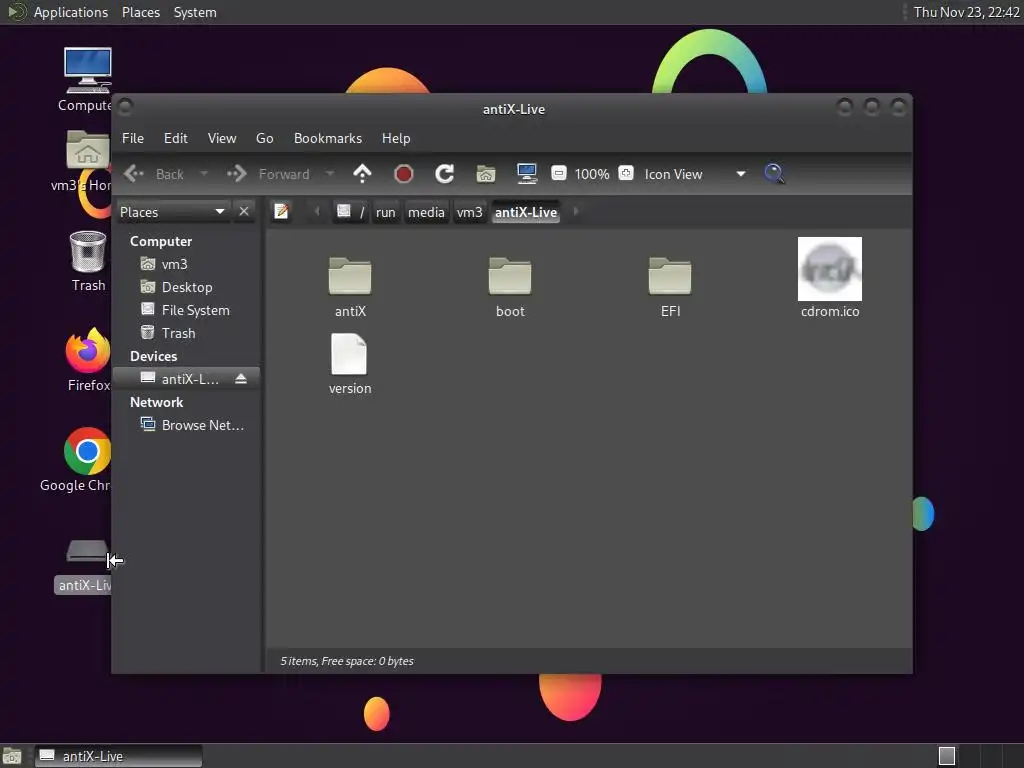Viewport: 1024px width, 768px height.
Task: Select Google Chrome desktop icon
Action: [76, 460]
